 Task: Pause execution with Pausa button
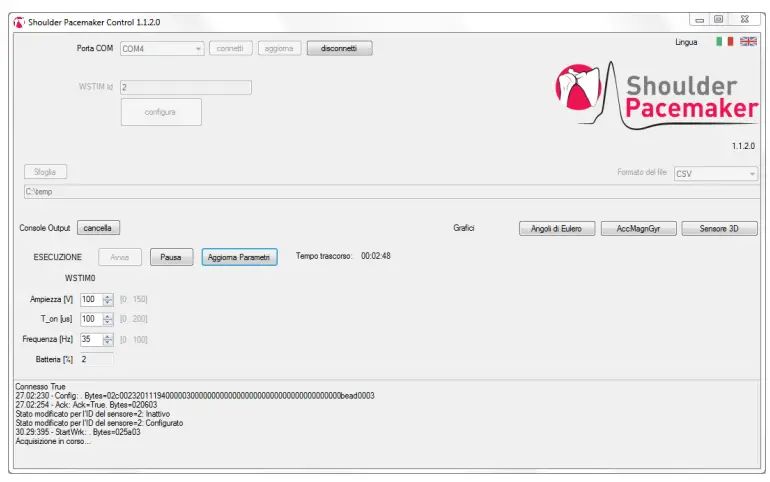pos(171,257)
